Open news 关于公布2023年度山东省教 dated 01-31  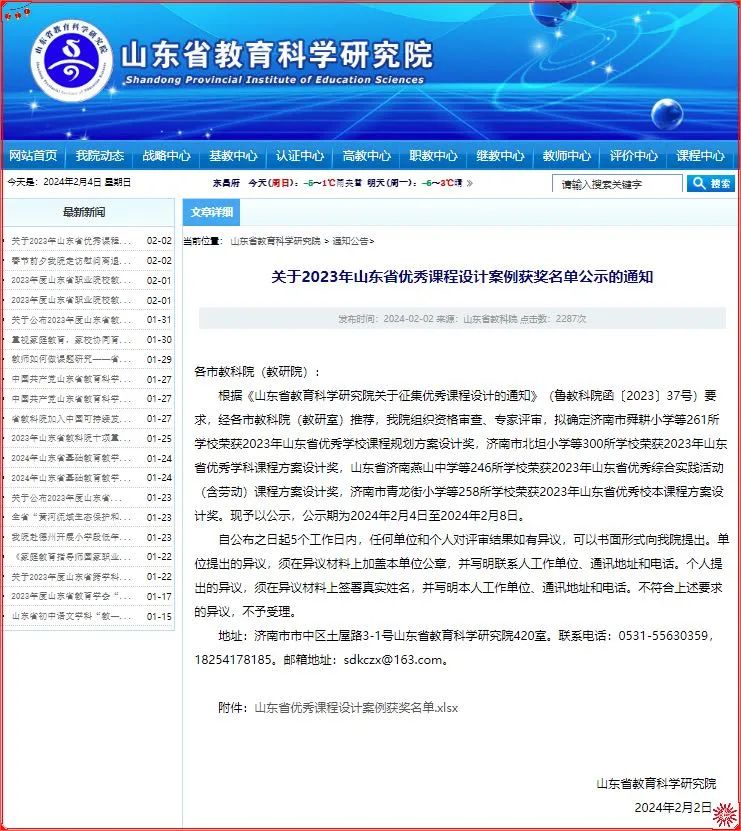coord(71,320)
